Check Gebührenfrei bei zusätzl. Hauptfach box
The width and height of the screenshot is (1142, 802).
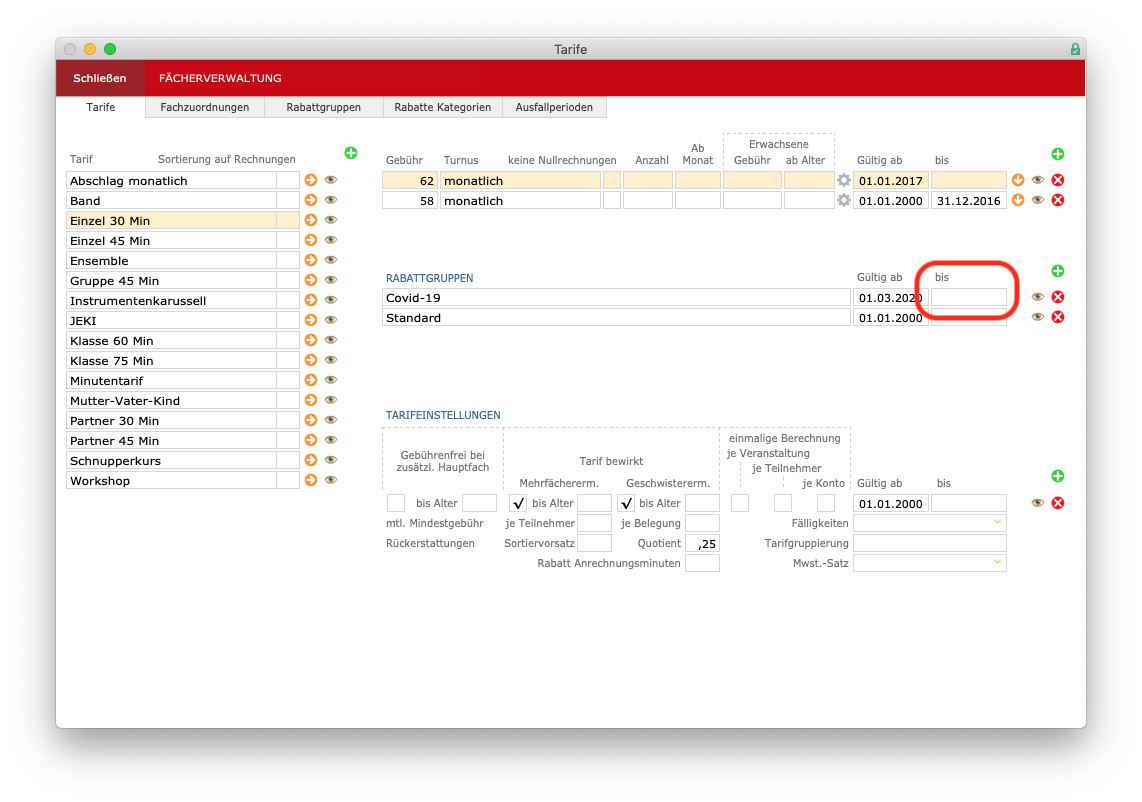pyautogui.click(x=395, y=503)
